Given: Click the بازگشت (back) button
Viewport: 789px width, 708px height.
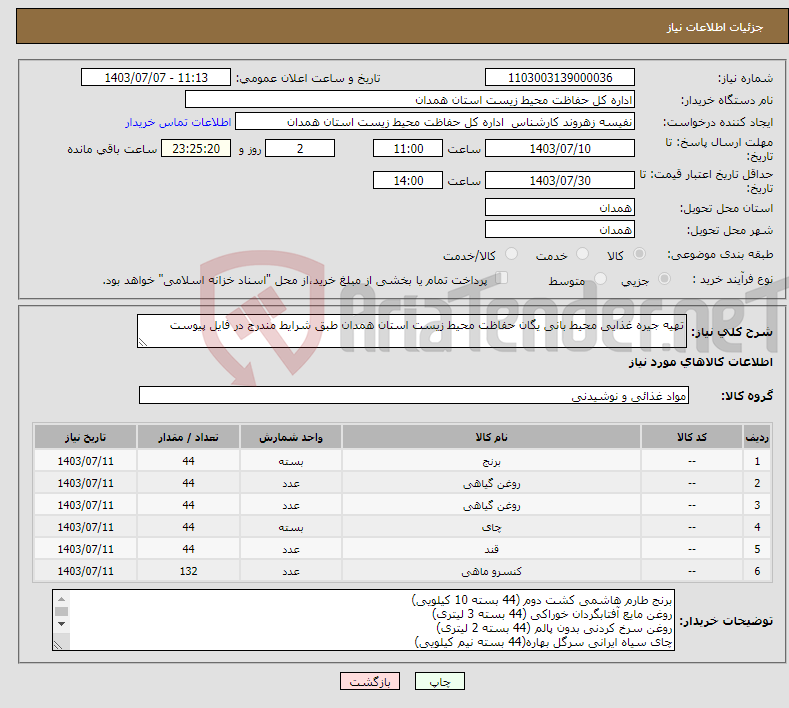Looking at the screenshot, I should pyautogui.click(x=370, y=681).
